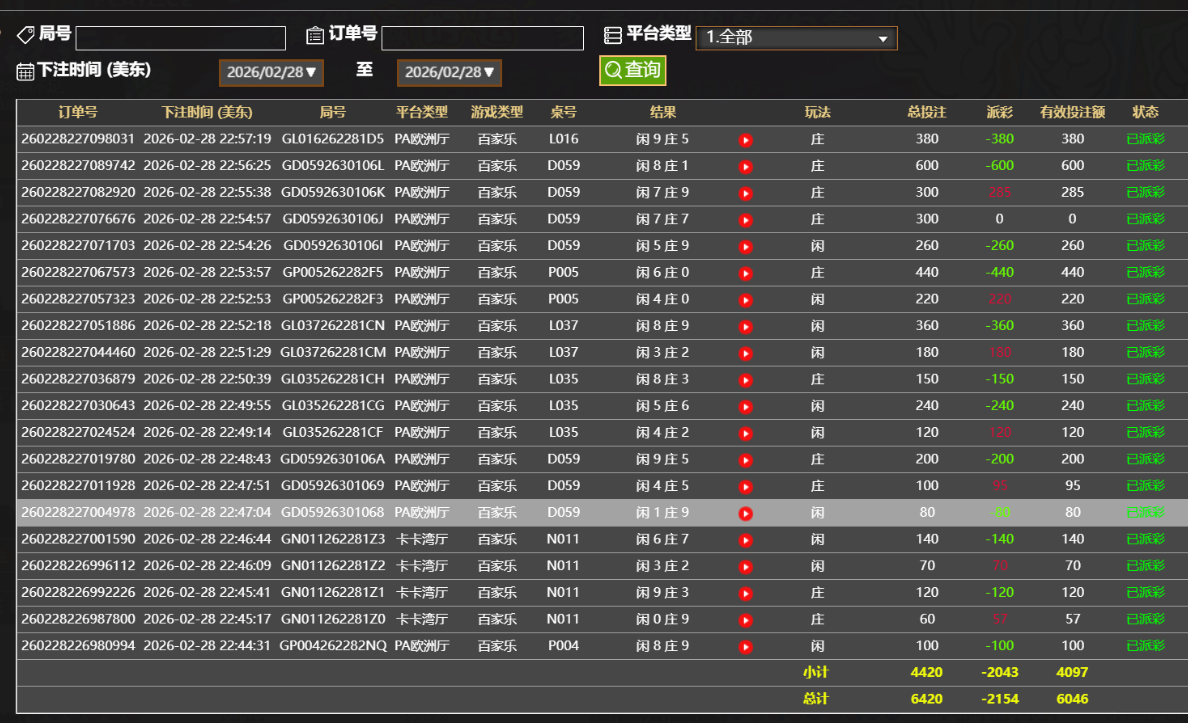Image resolution: width=1188 pixels, height=723 pixels.
Task: Open the replay for the bottom P004 row
Action: pyautogui.click(x=746, y=645)
